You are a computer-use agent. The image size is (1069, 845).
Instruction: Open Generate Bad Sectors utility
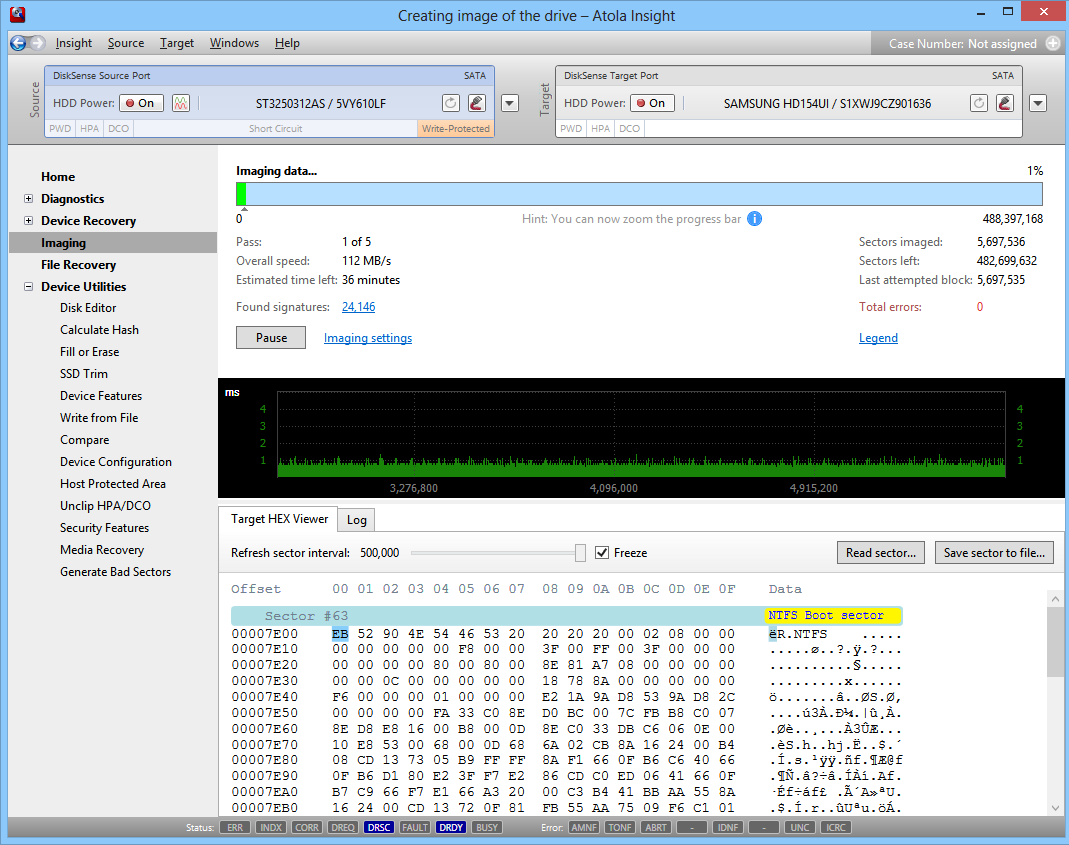[x=115, y=572]
